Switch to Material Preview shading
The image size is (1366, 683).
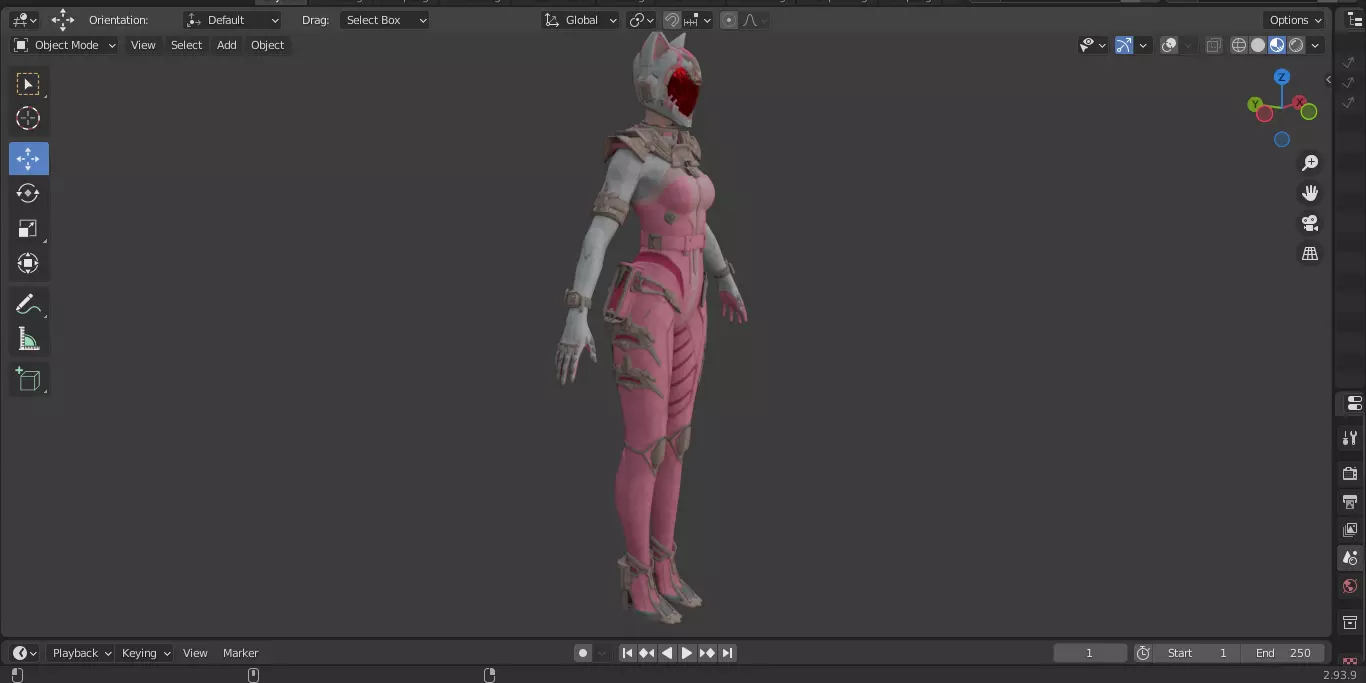1277,45
